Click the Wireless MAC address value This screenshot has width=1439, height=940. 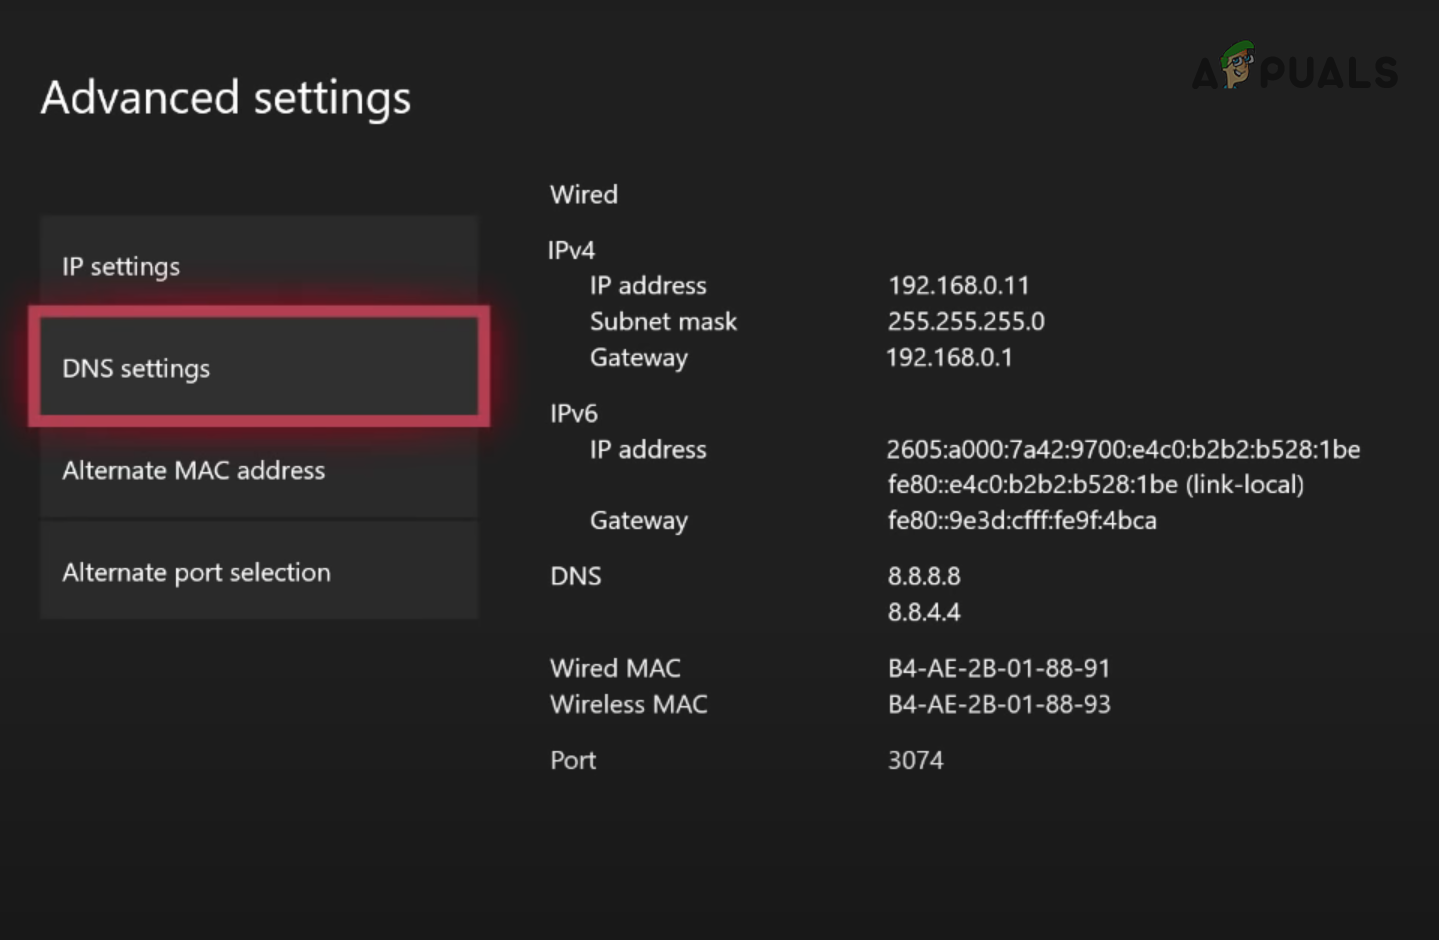pos(999,704)
